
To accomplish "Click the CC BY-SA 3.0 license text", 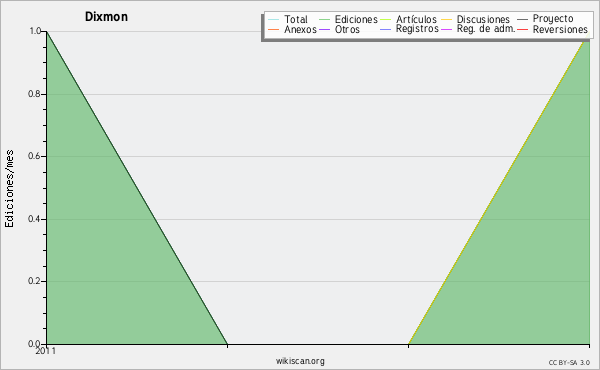I will 569,362.
